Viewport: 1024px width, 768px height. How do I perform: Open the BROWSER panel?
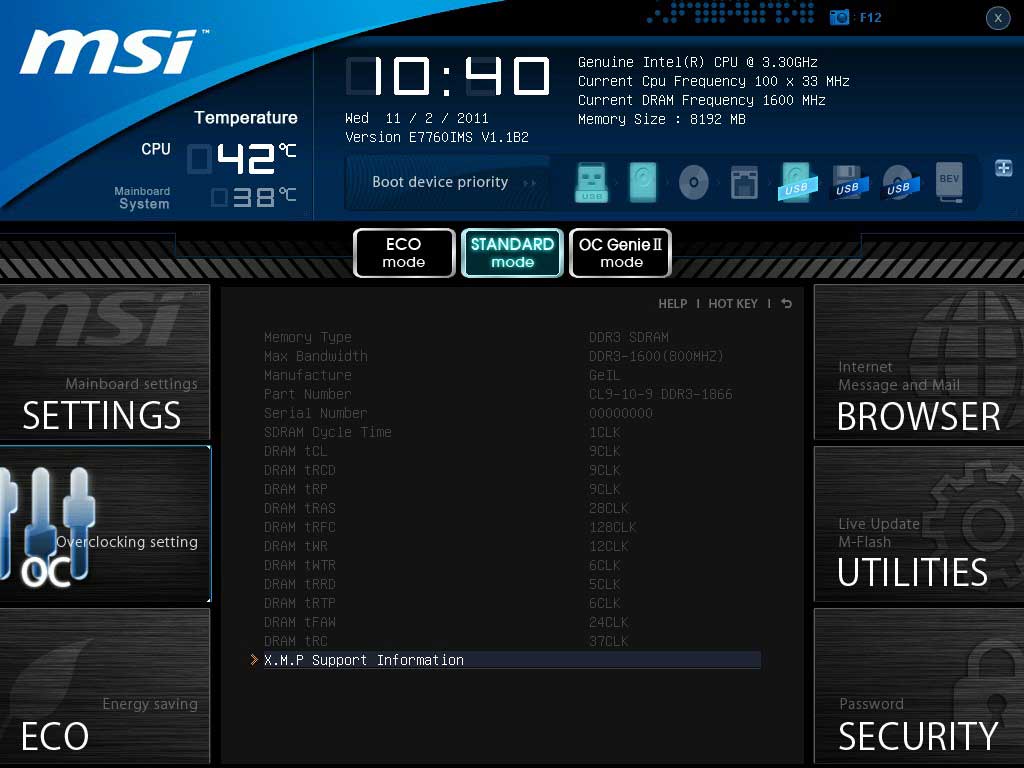coord(919,362)
